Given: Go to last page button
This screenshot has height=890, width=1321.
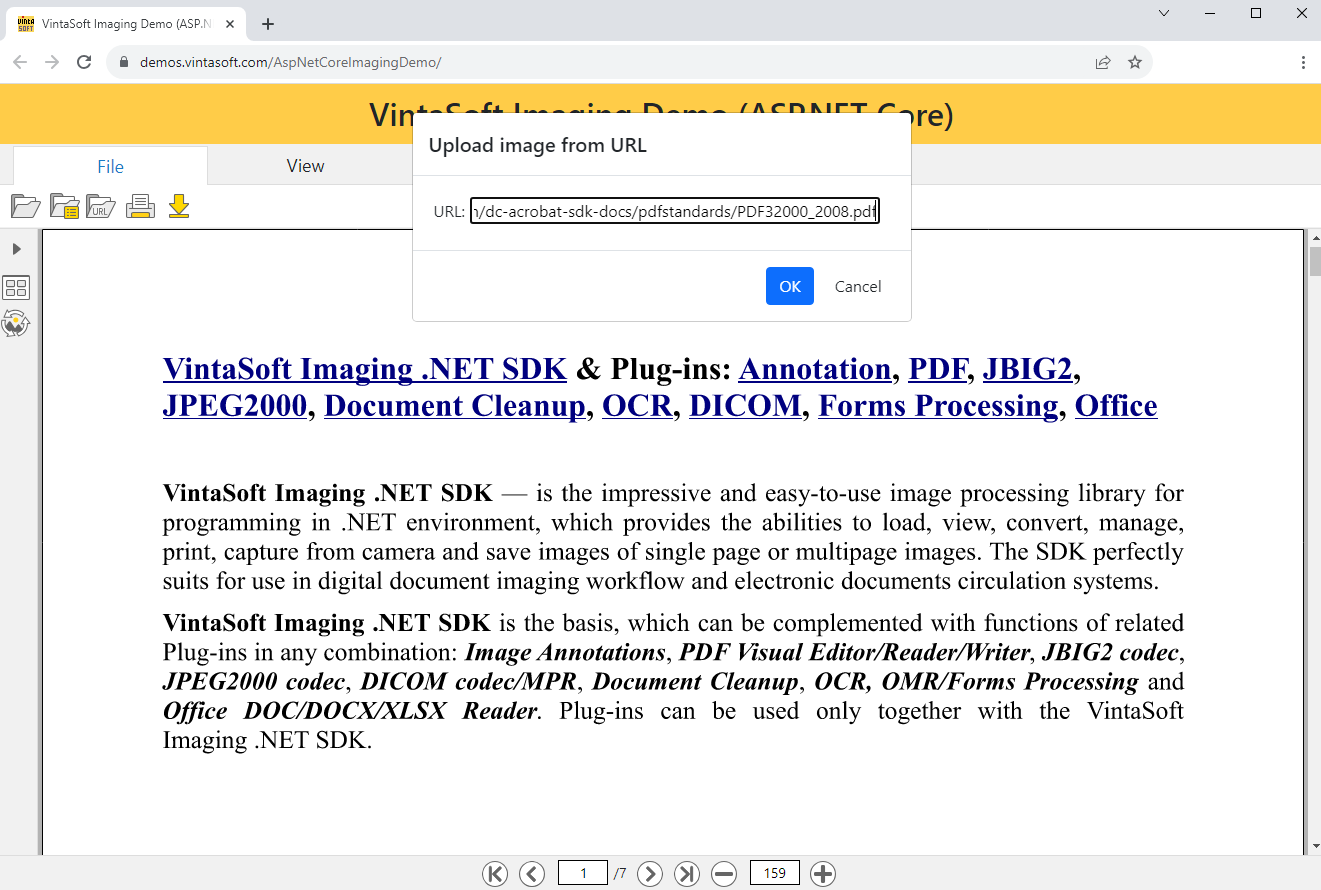Looking at the screenshot, I should [x=687, y=873].
